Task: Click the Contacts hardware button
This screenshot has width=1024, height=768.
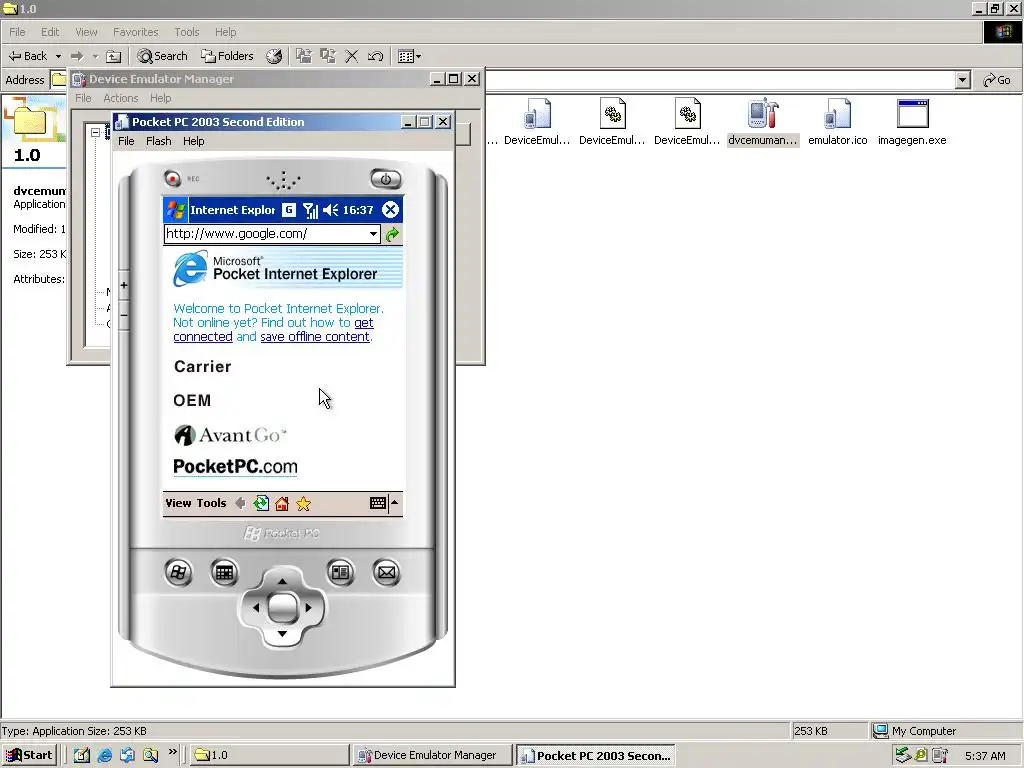Action: pyautogui.click(x=340, y=573)
